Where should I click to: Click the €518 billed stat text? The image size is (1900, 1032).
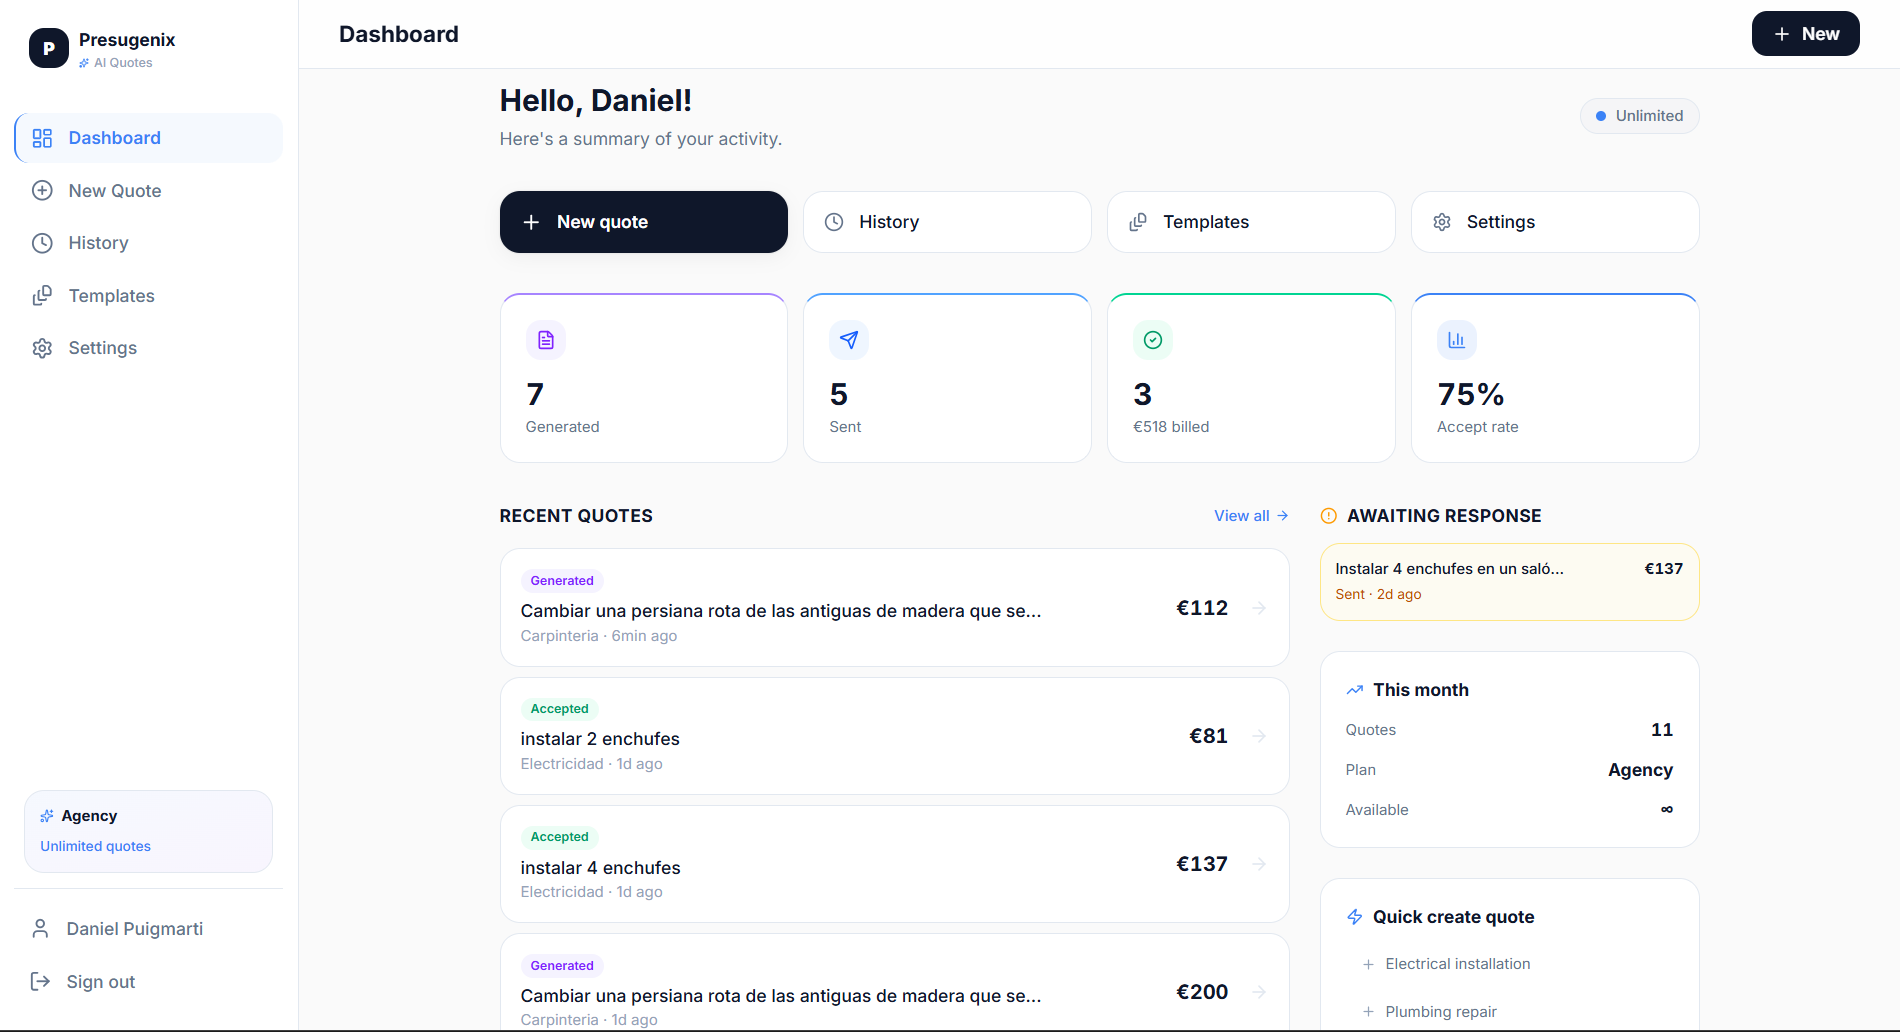point(1171,427)
